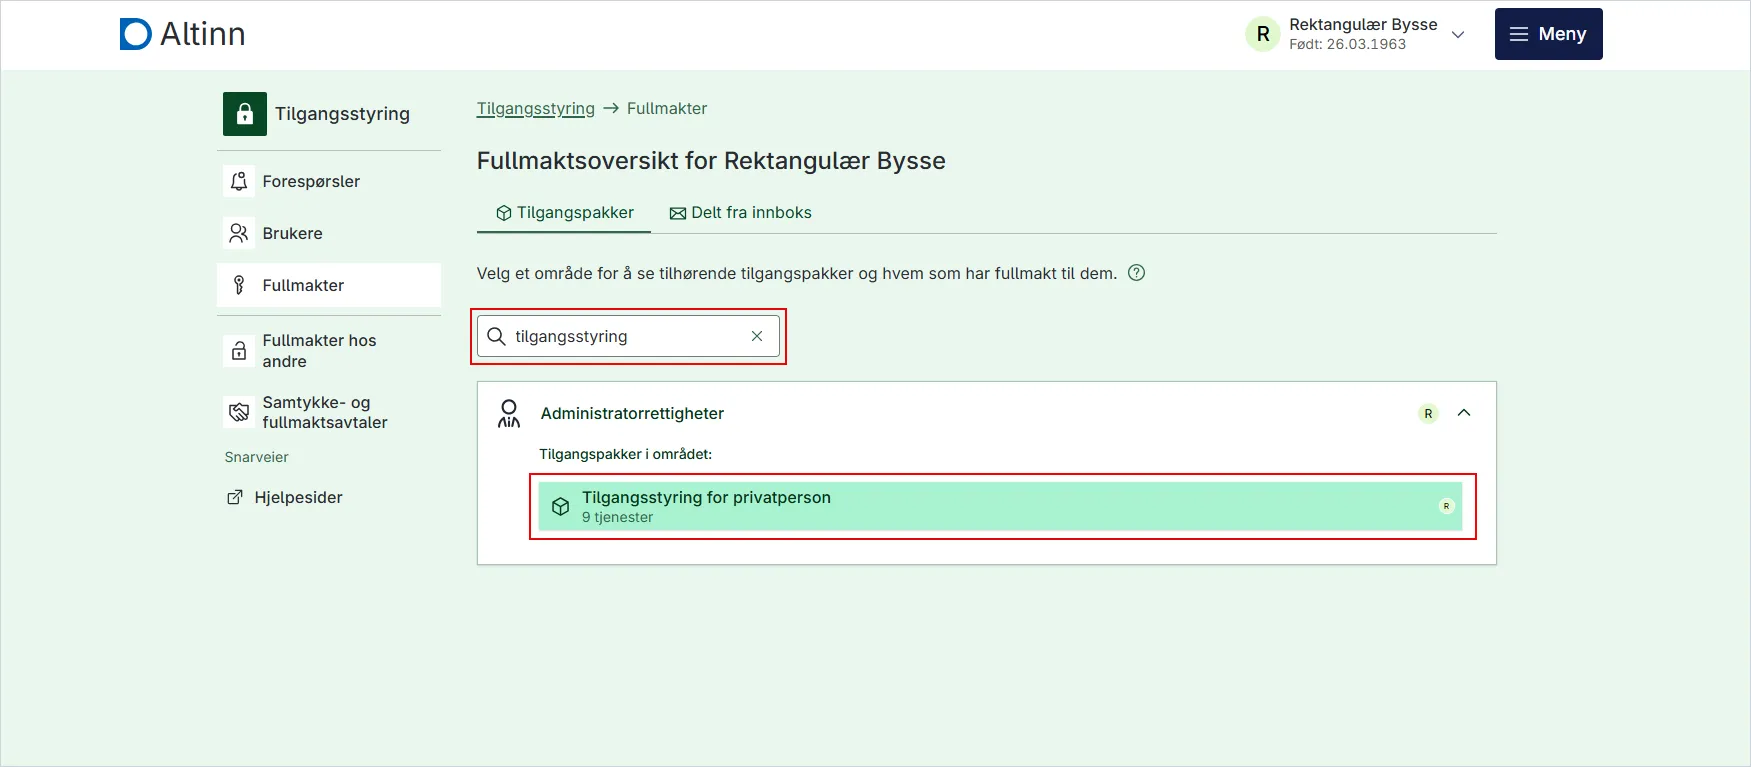Click the R badge in Administratorrettigheter header
The width and height of the screenshot is (1751, 767).
click(x=1428, y=413)
